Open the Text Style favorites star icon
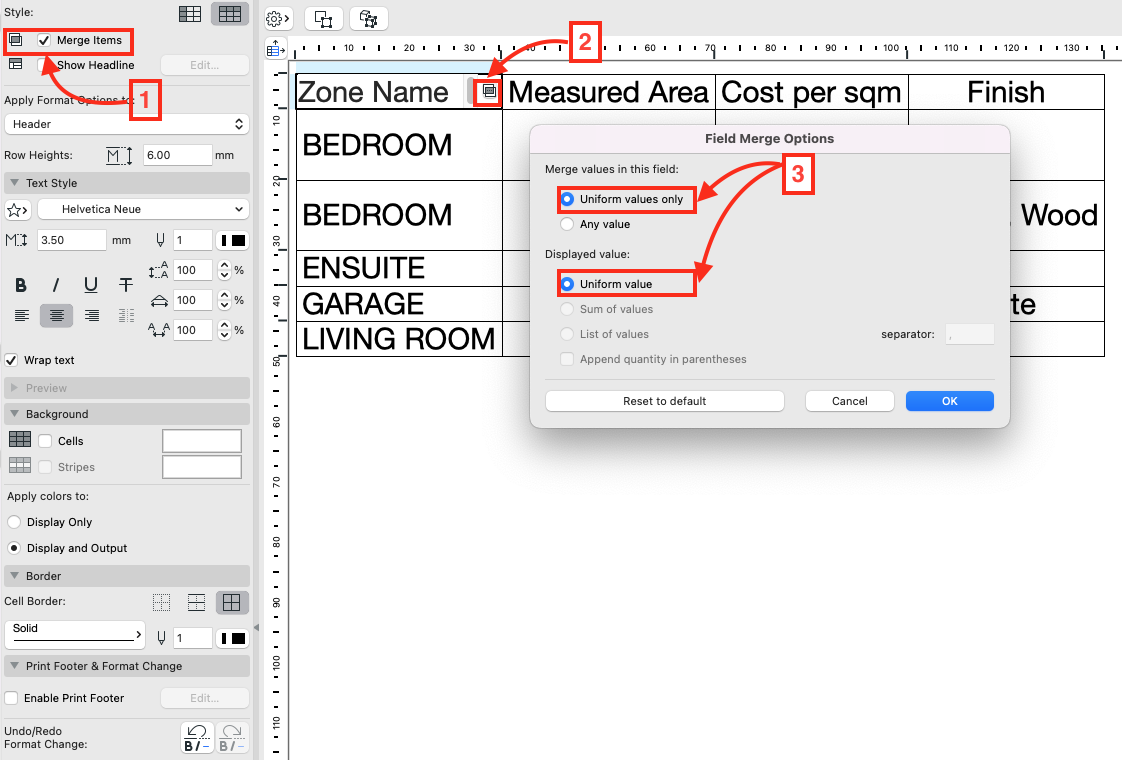Viewport: 1122px width, 760px height. click(20, 209)
